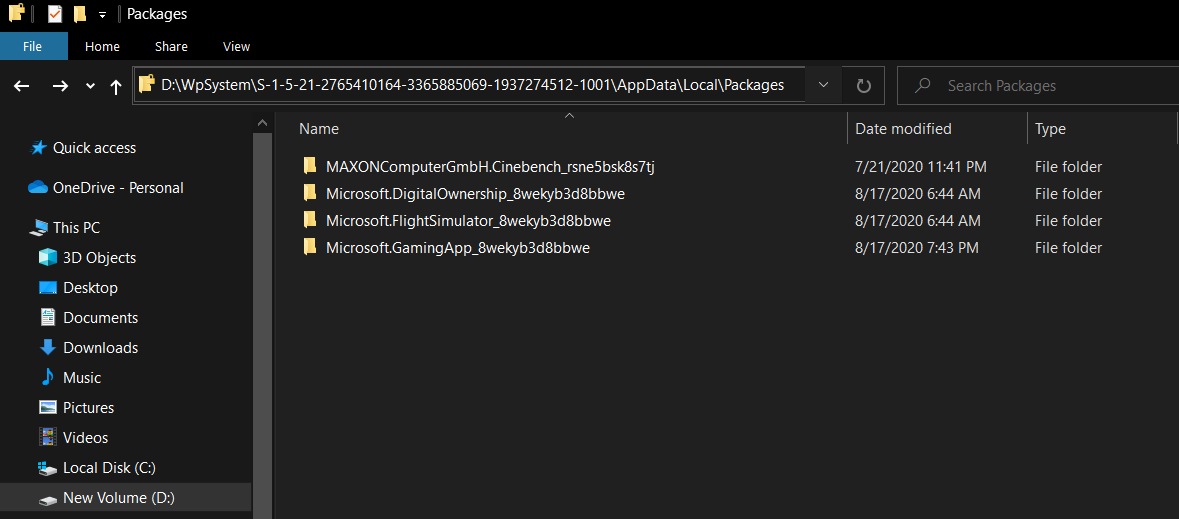The width and height of the screenshot is (1179, 519).
Task: Open Pictures in sidebar
Action: 89,408
